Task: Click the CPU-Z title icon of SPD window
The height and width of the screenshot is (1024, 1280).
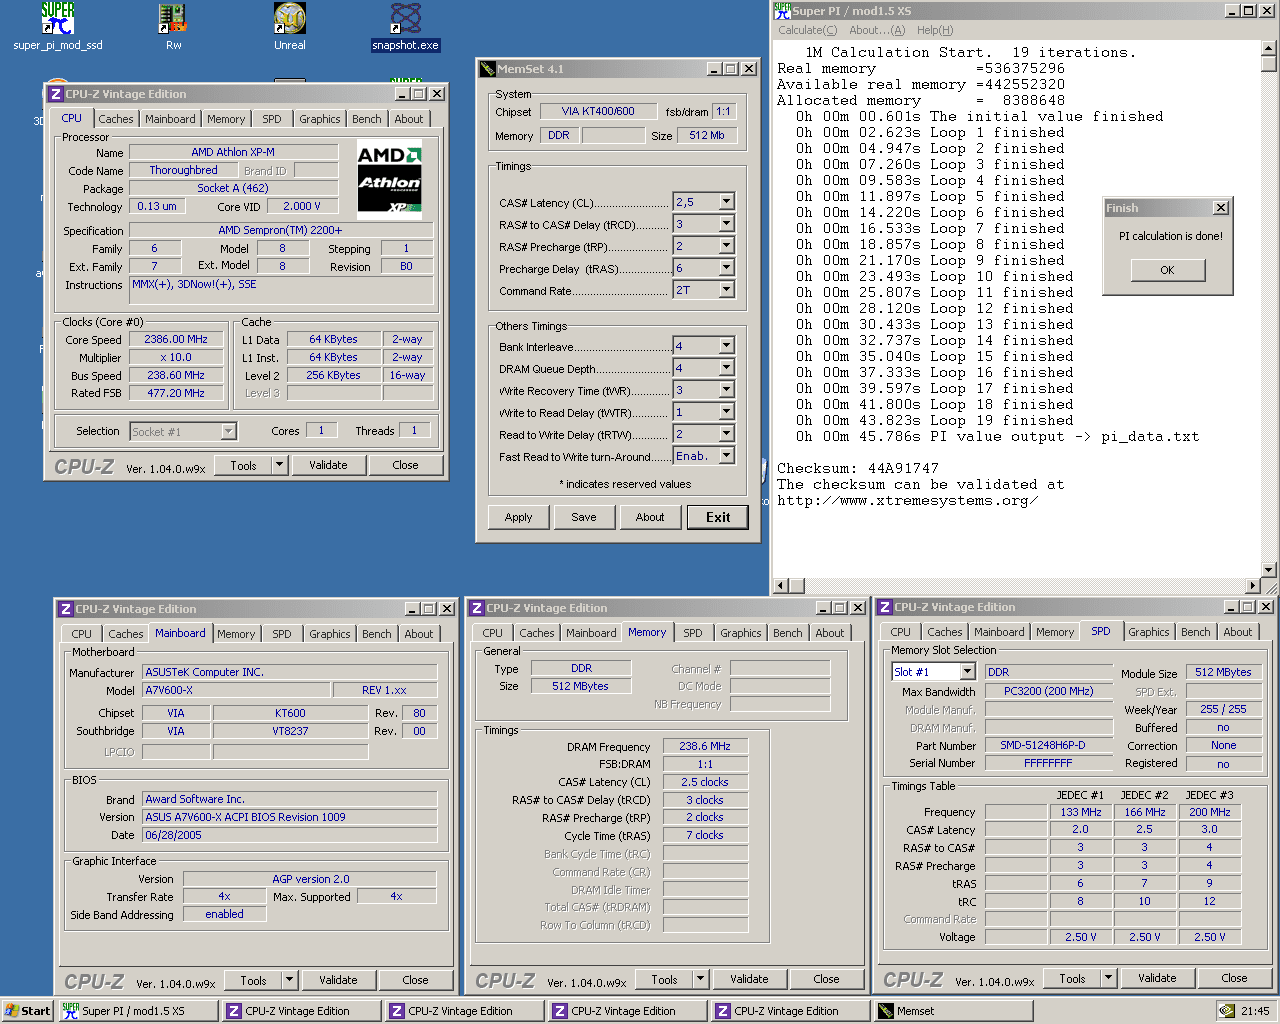Action: pos(884,607)
